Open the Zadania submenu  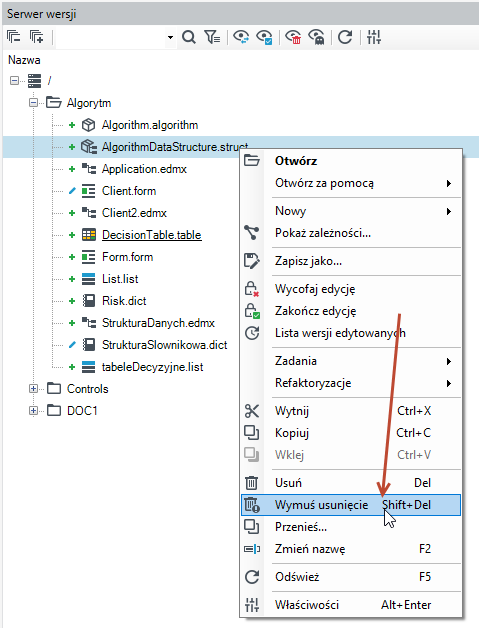pos(351,361)
